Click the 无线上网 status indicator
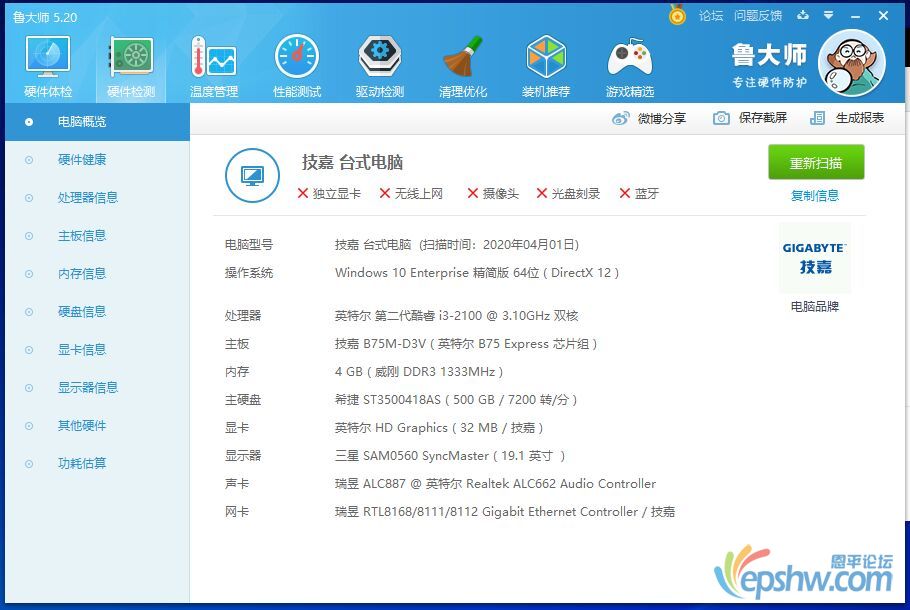Screen dimensions: 910x610 (x=411, y=194)
